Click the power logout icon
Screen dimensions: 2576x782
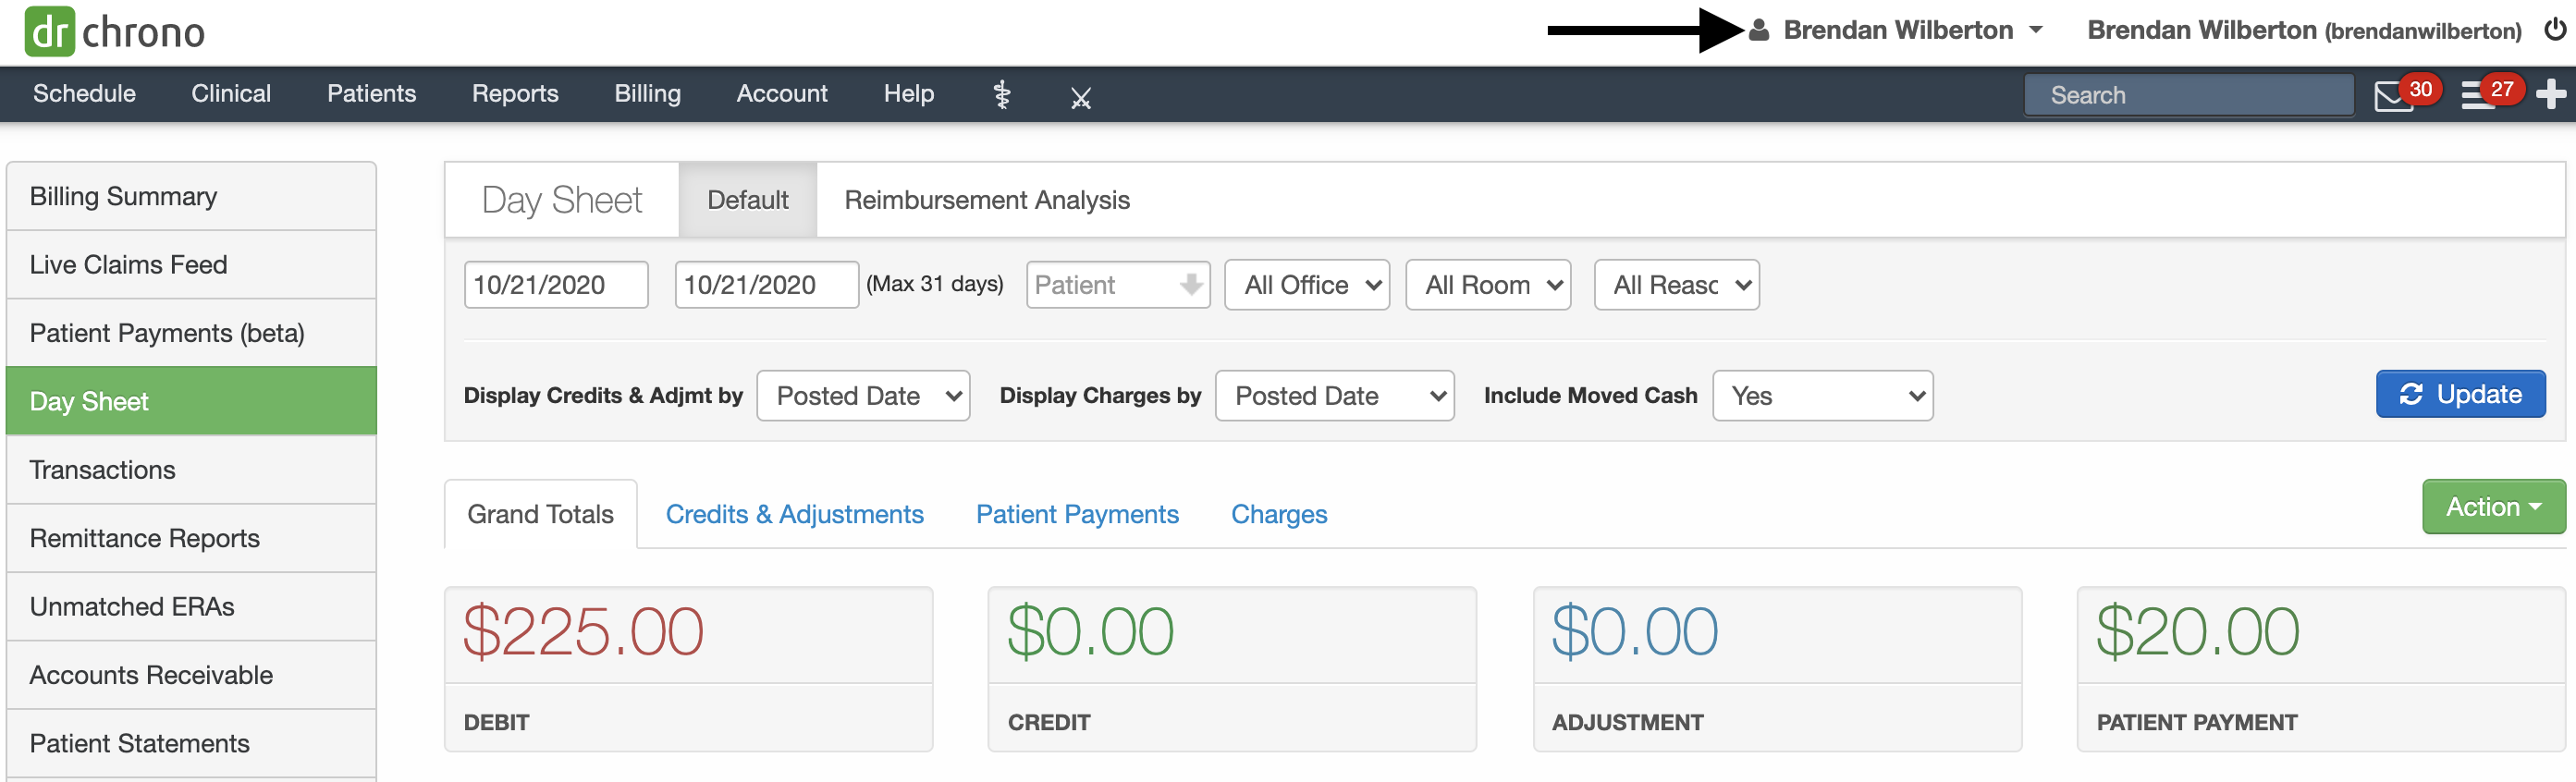(2554, 29)
